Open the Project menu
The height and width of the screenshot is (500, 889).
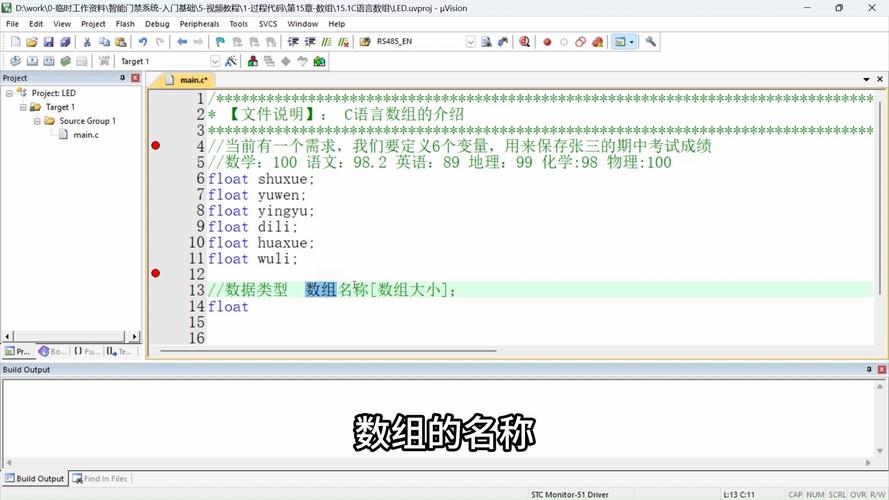[x=93, y=24]
